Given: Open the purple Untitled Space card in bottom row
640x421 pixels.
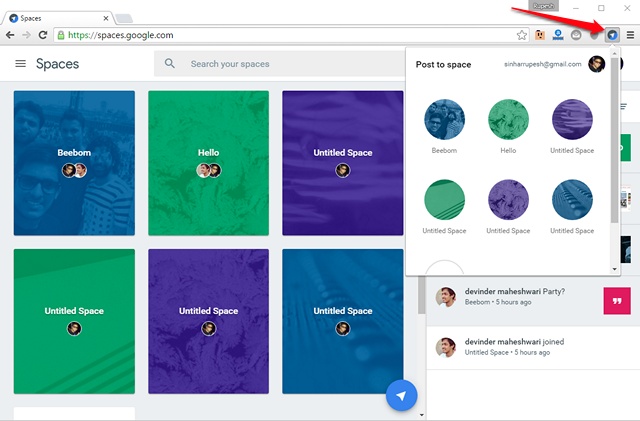Looking at the screenshot, I should (209, 321).
